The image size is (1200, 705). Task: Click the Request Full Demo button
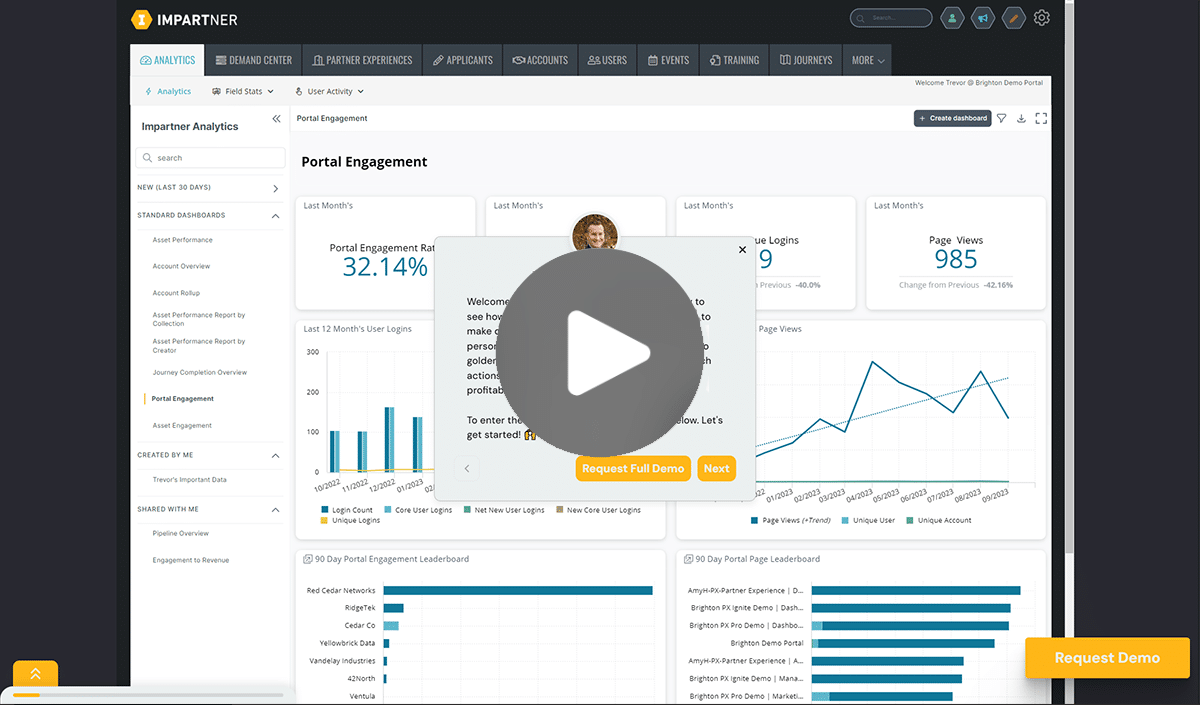click(x=633, y=468)
